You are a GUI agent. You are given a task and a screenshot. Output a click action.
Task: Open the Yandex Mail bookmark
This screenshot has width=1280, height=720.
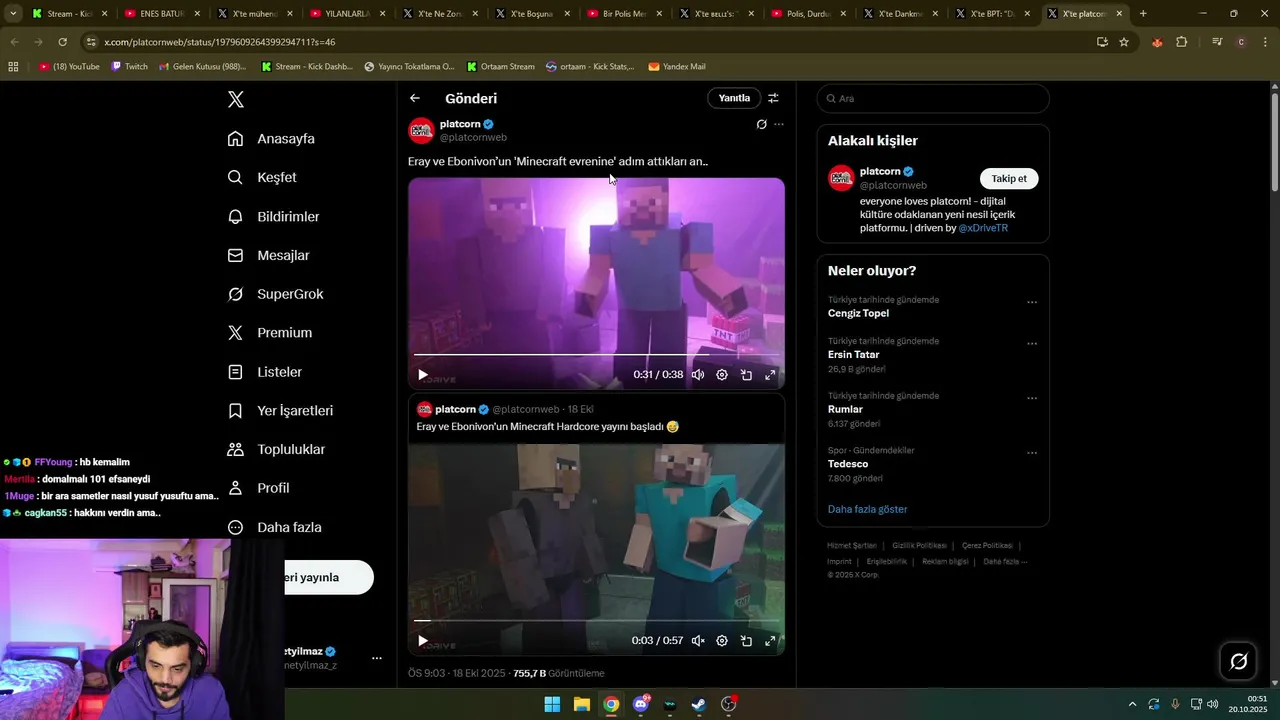point(677,67)
